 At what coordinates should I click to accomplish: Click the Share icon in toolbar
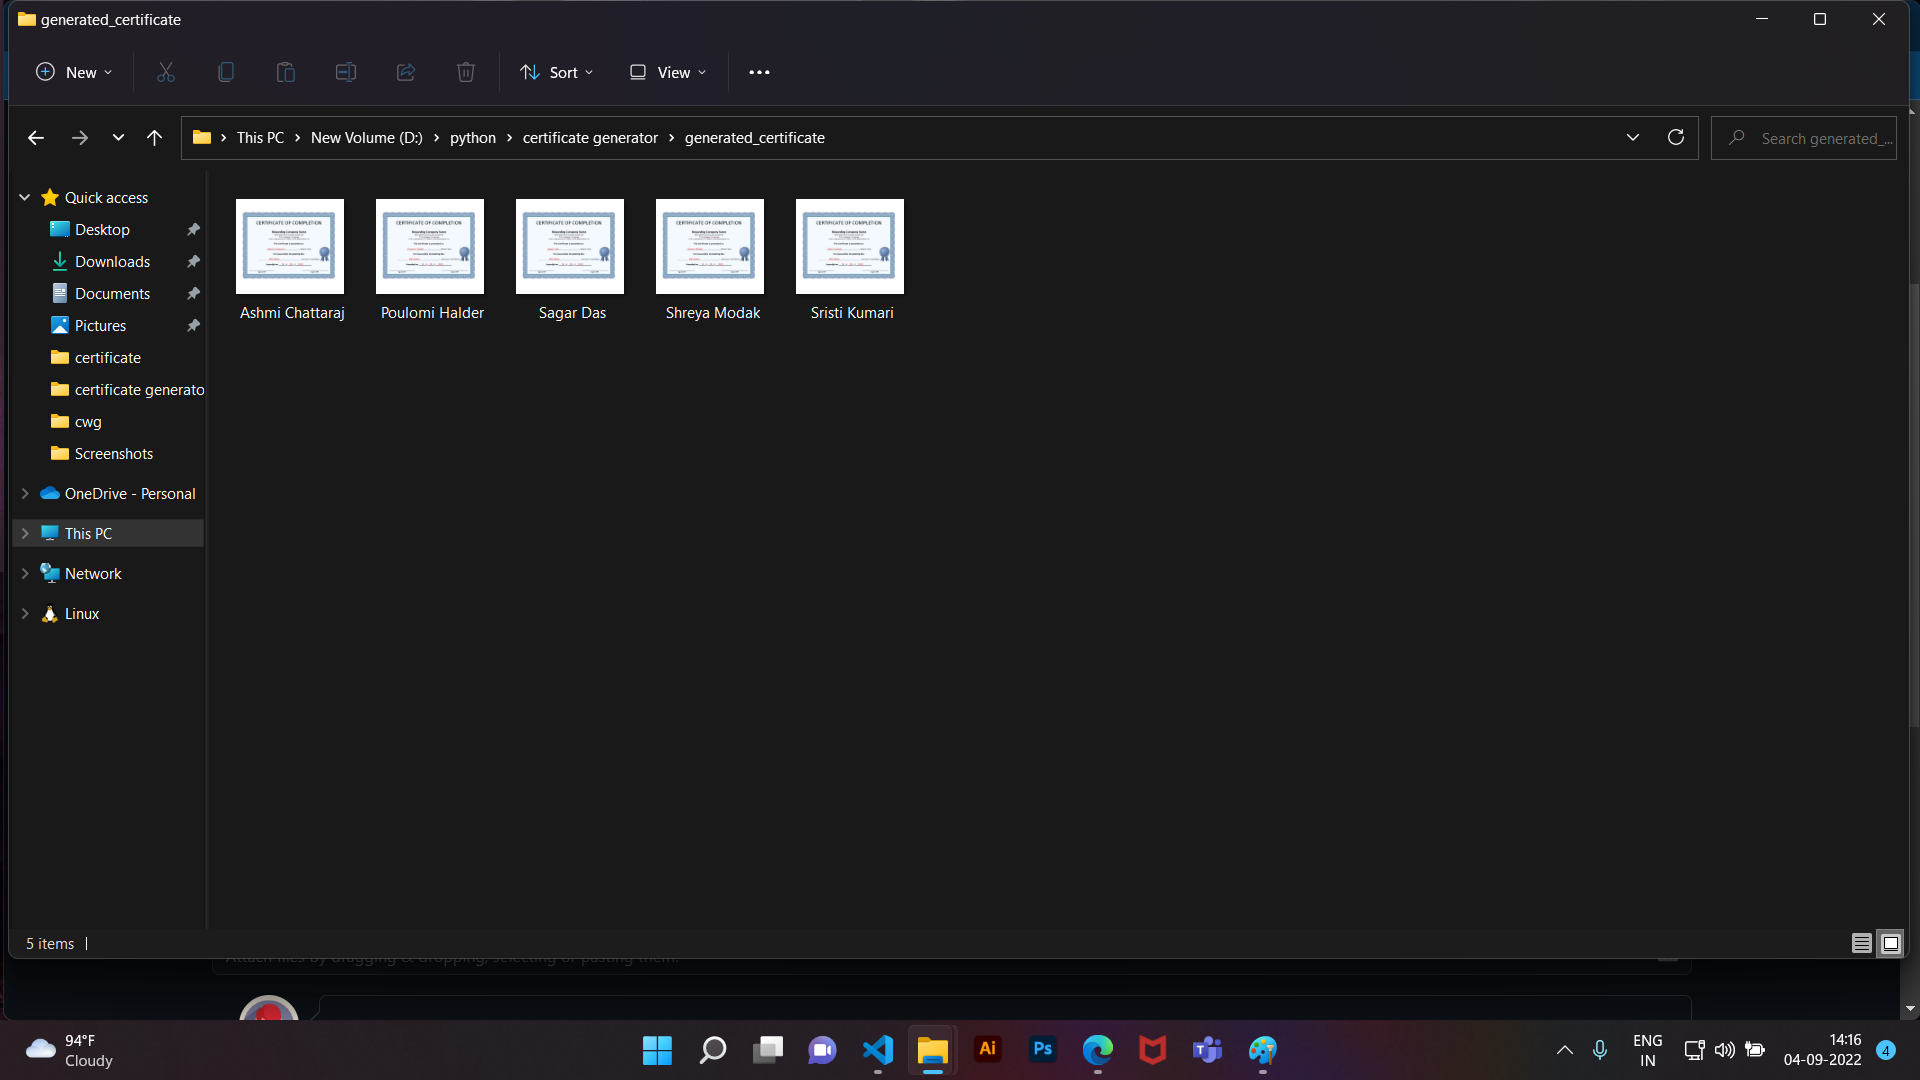406,72
